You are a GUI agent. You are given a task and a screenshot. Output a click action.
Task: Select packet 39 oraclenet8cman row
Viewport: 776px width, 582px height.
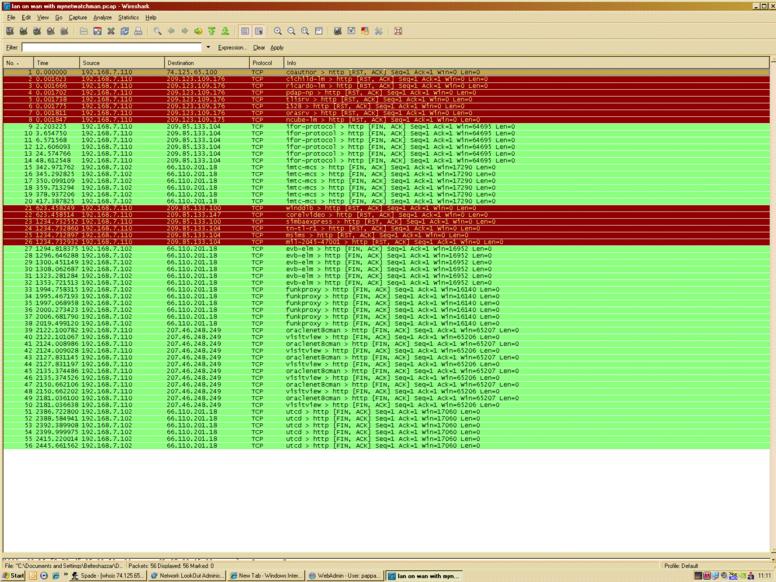click(x=387, y=330)
